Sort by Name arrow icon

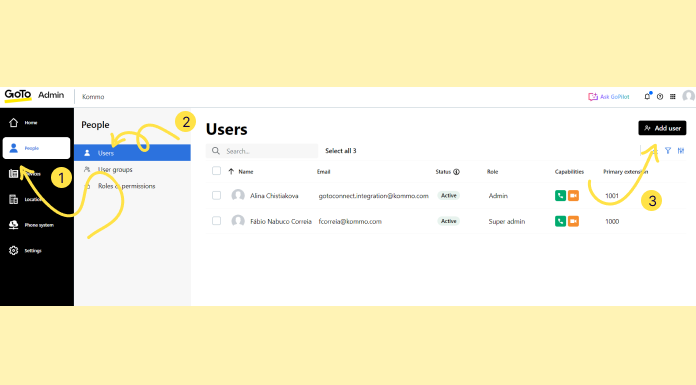click(x=231, y=171)
